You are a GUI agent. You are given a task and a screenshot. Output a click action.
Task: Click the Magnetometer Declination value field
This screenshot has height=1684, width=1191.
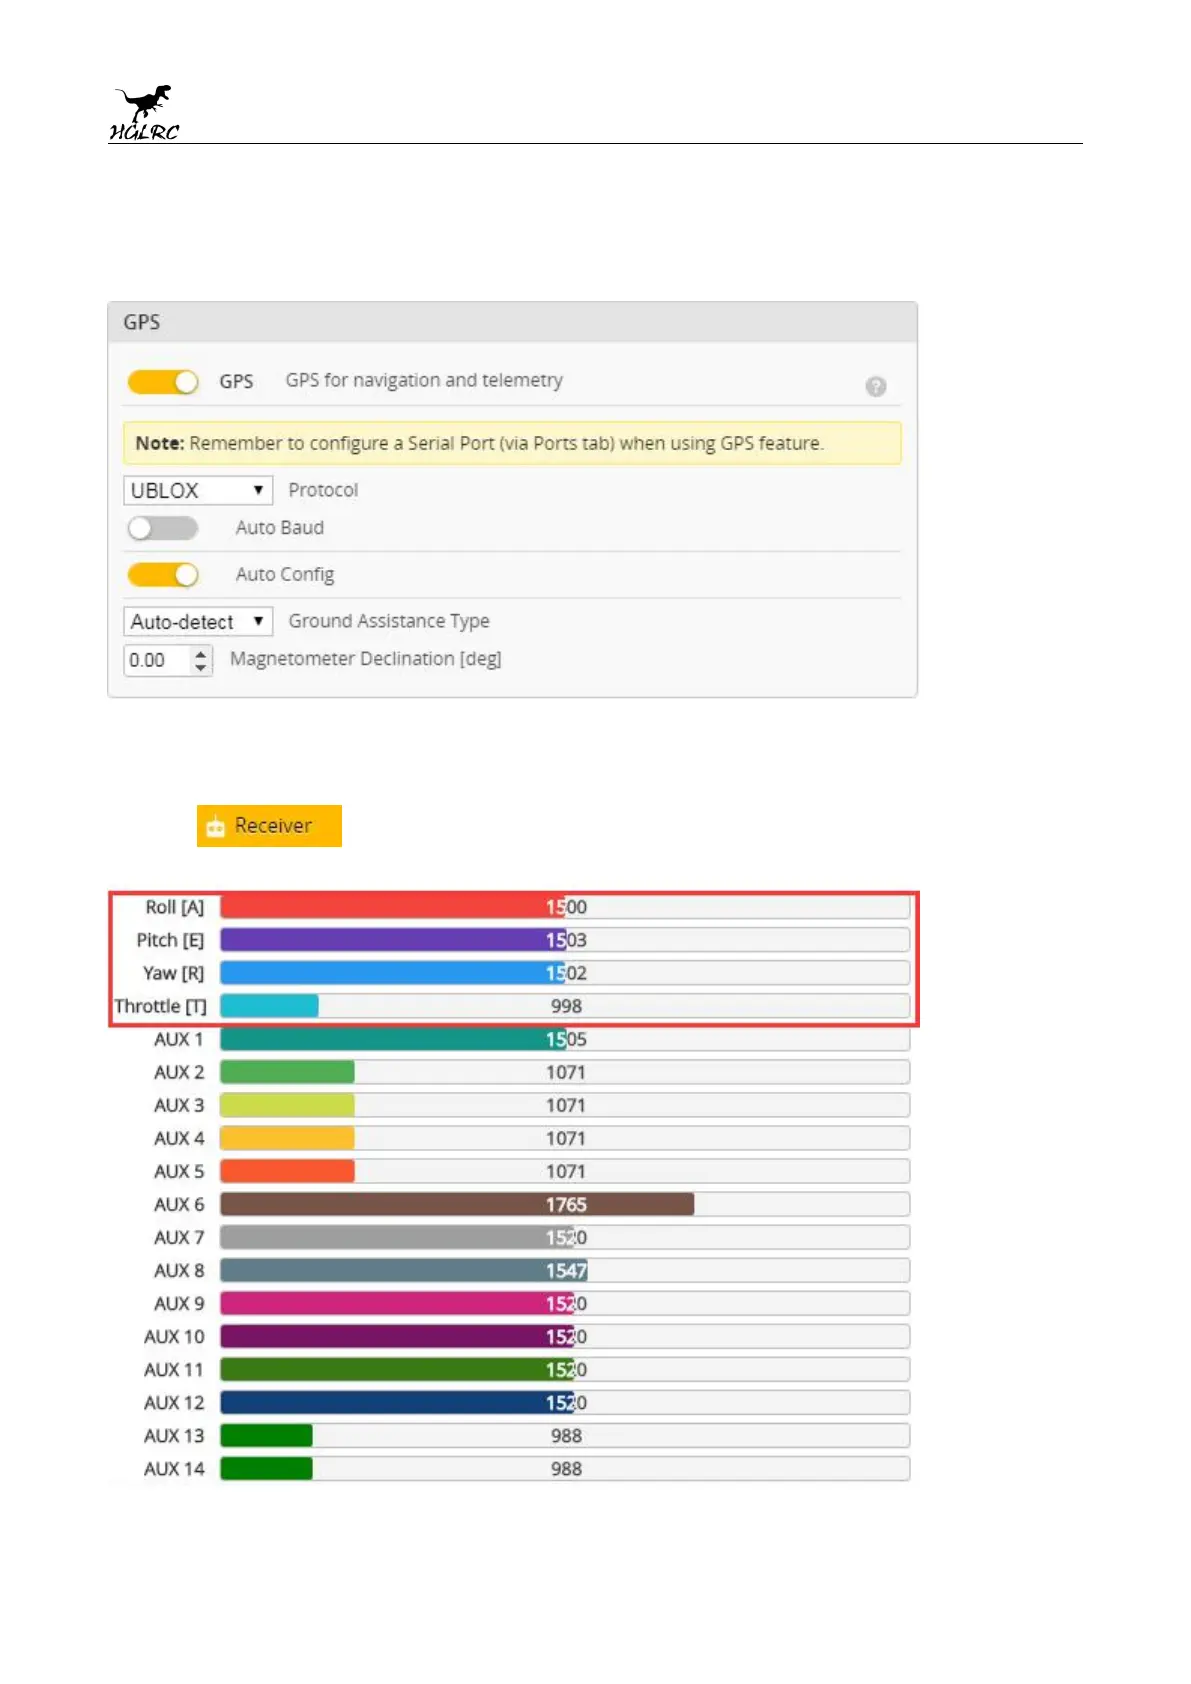(x=155, y=660)
